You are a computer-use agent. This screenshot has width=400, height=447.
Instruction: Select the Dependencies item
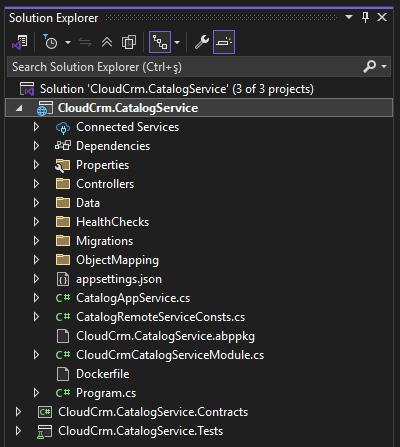(x=113, y=146)
